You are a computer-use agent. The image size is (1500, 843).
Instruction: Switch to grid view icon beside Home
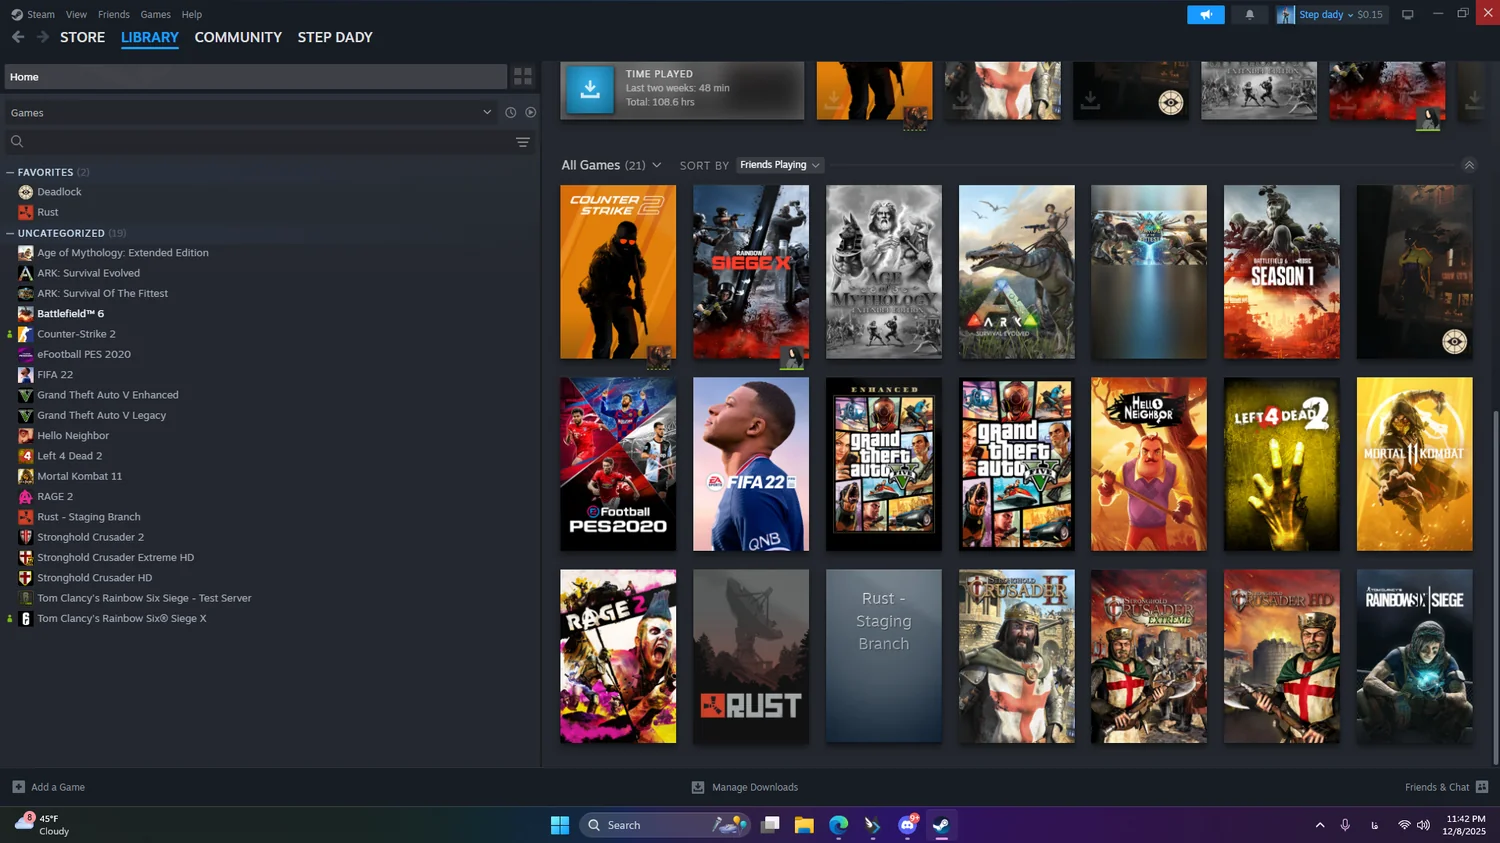[522, 76]
